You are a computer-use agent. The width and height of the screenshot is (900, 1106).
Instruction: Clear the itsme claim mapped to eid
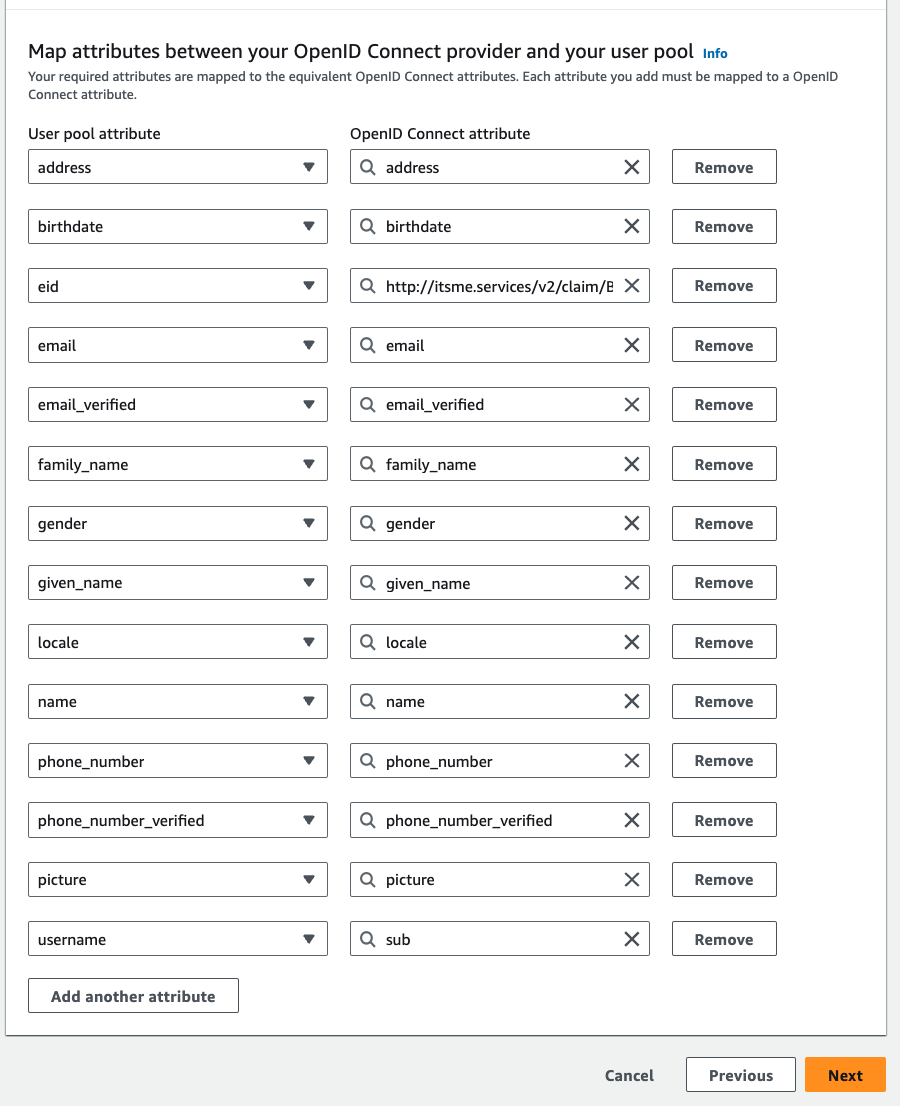631,285
